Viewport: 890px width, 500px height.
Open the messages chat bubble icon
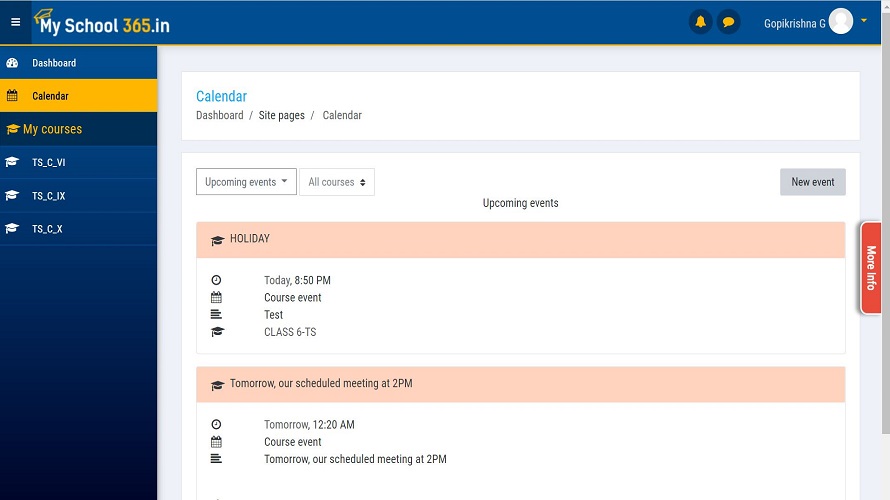pos(729,22)
